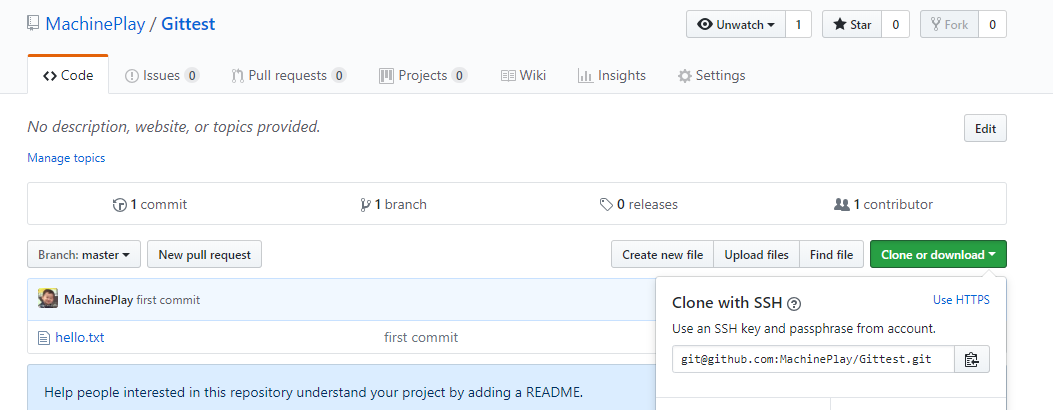Click Create new file
Screen dimensions: 1053x410
[662, 254]
